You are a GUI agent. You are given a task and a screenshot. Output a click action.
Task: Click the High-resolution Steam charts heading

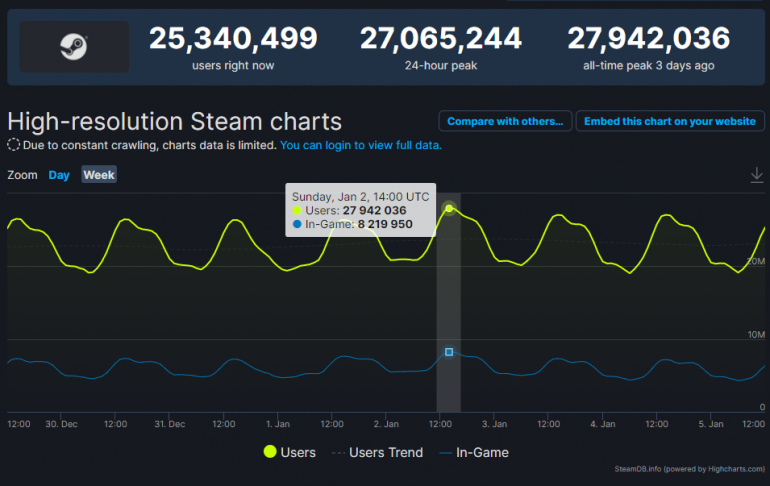coord(175,121)
